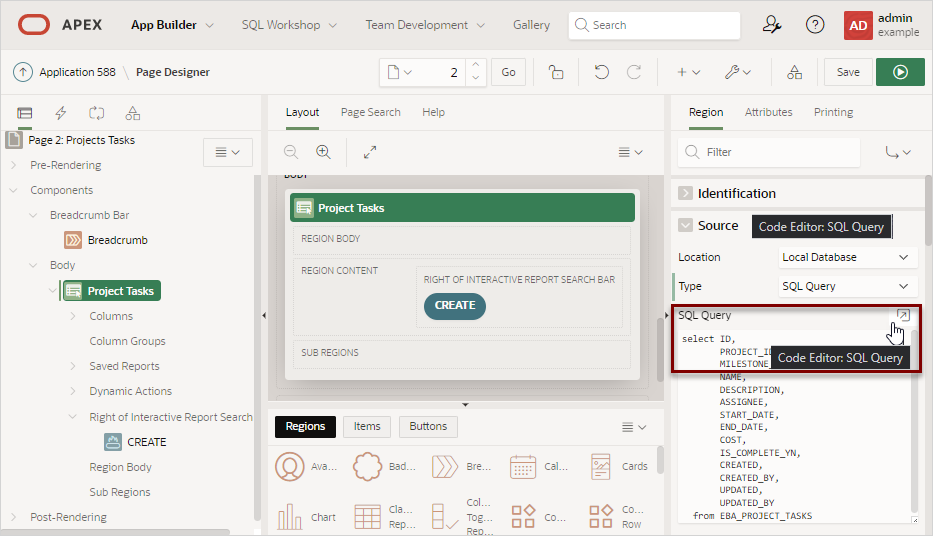The height and width of the screenshot is (536, 933).
Task: Show the Buttons gallery tab
Action: coord(428,427)
